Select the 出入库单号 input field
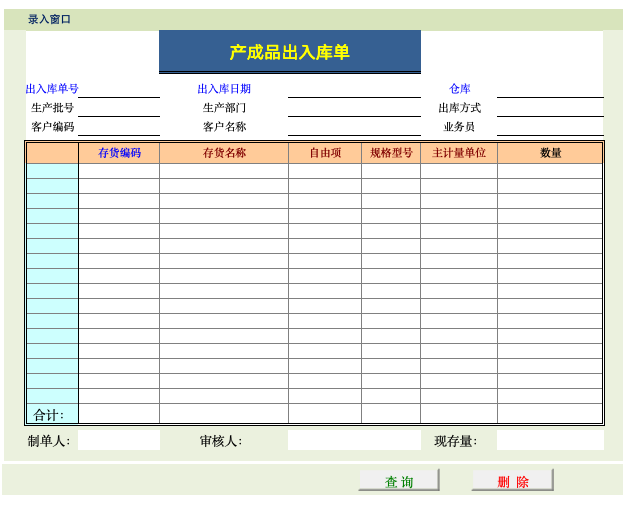This screenshot has width=623, height=505. [119, 89]
